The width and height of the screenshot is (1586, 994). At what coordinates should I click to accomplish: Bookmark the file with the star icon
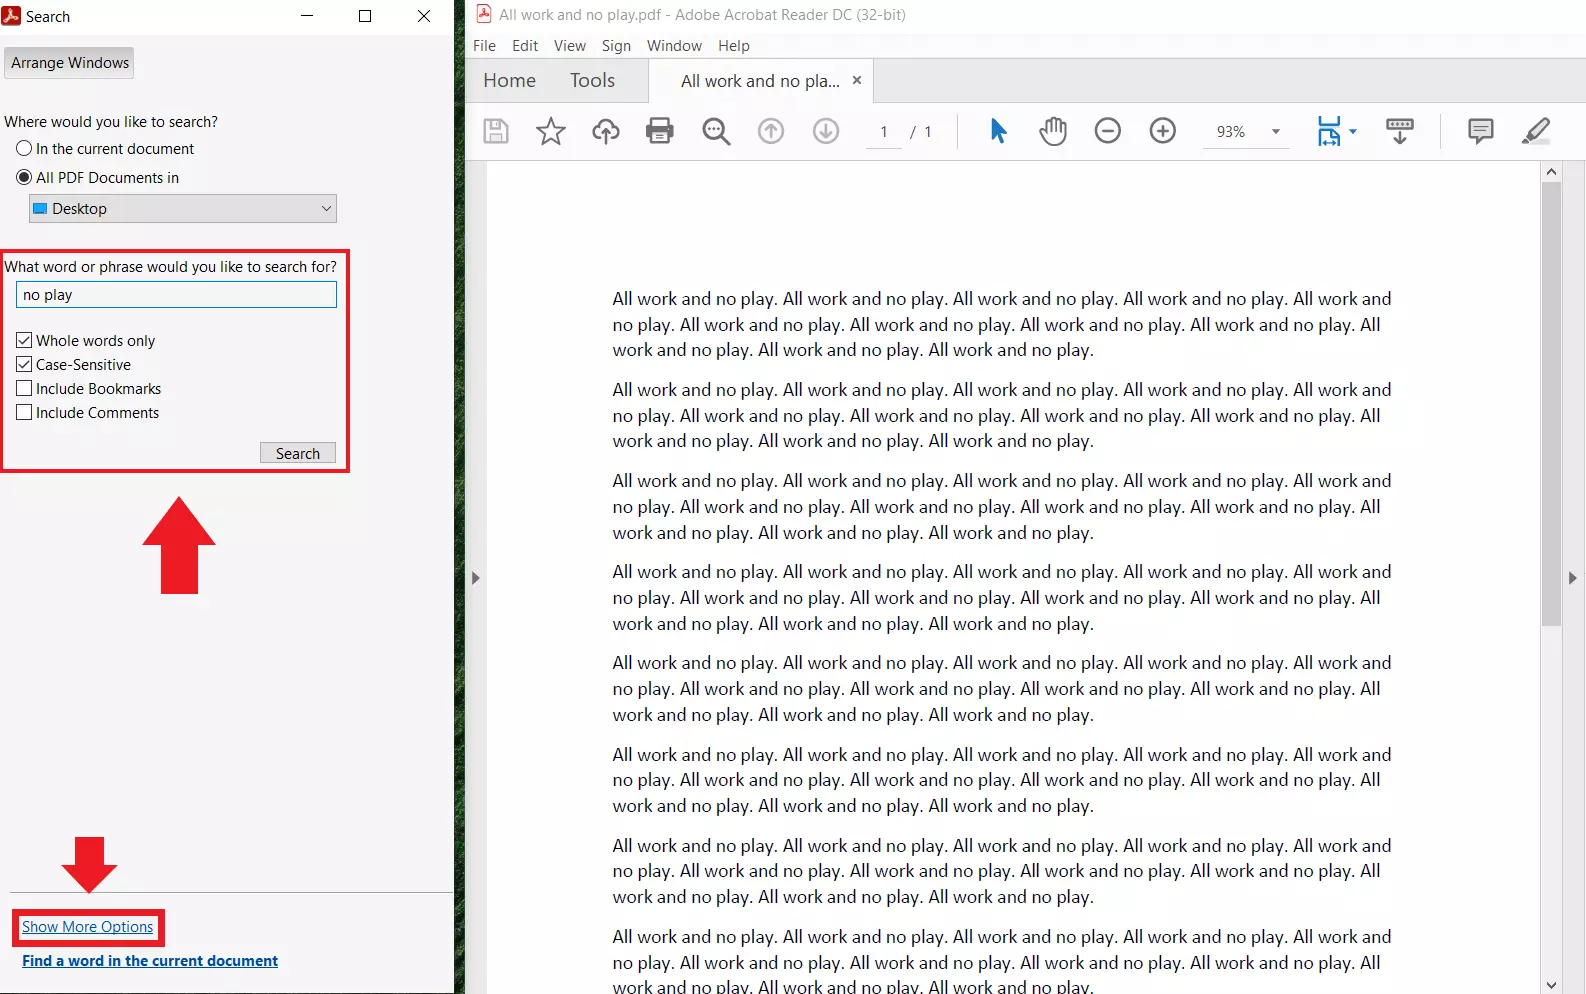click(551, 131)
